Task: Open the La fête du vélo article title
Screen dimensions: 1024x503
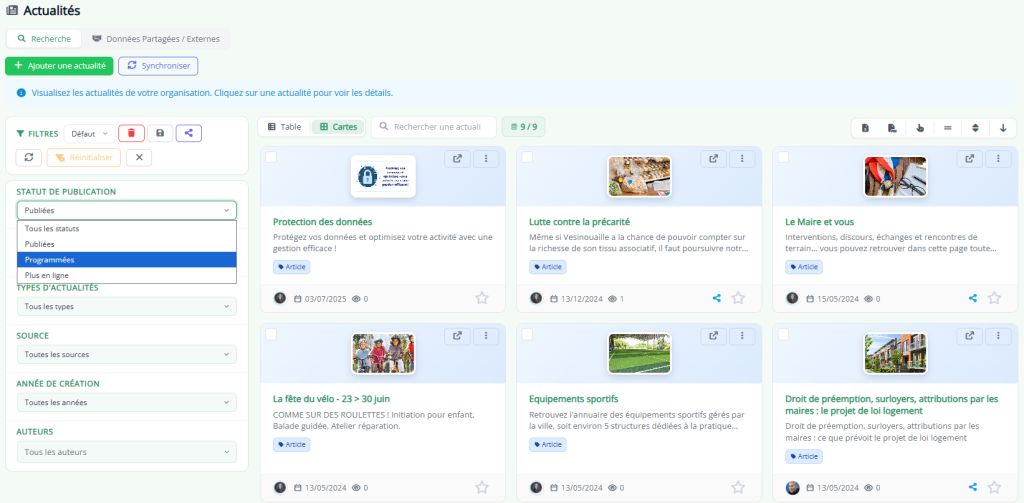Action: pos(331,398)
